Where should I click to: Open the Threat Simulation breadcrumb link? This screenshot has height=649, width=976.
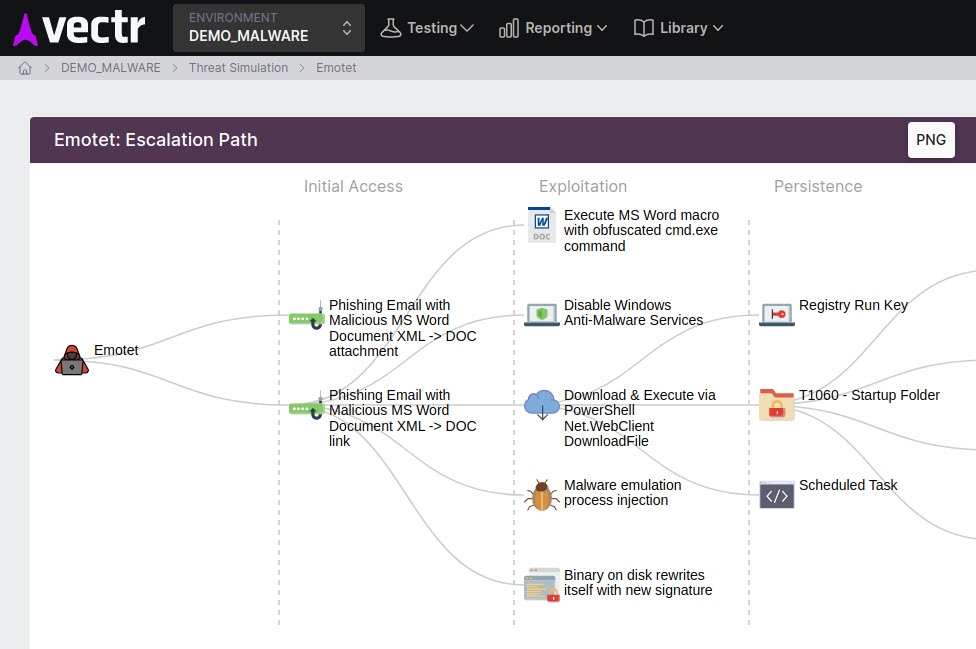(238, 68)
